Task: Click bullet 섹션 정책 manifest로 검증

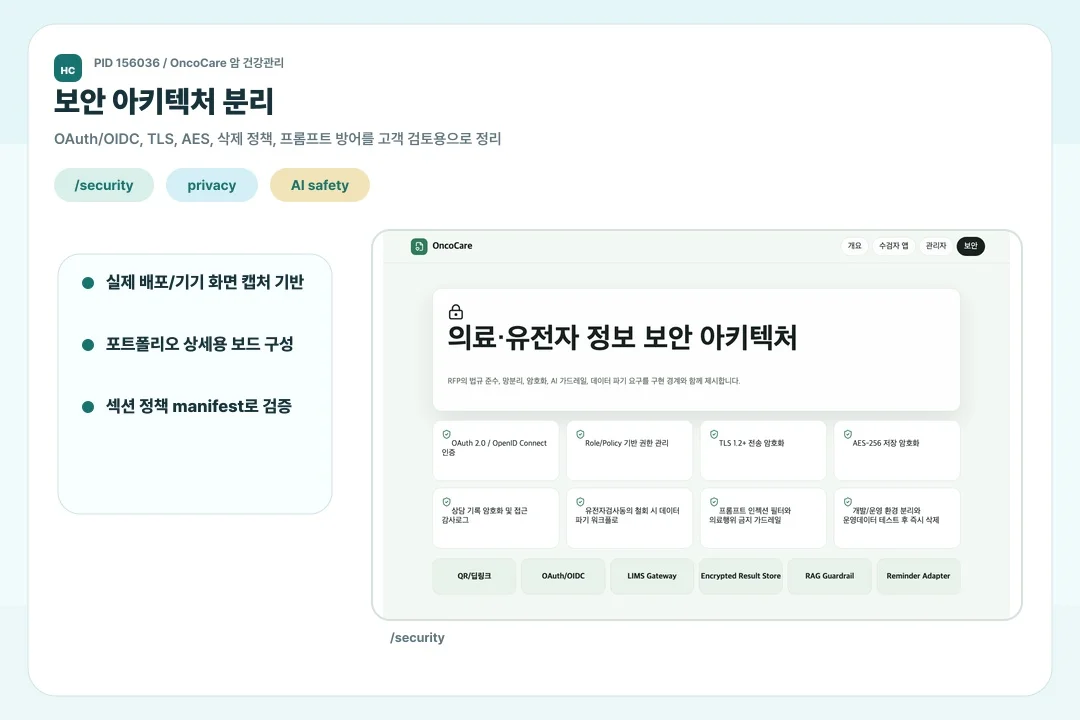Action: click(x=199, y=406)
